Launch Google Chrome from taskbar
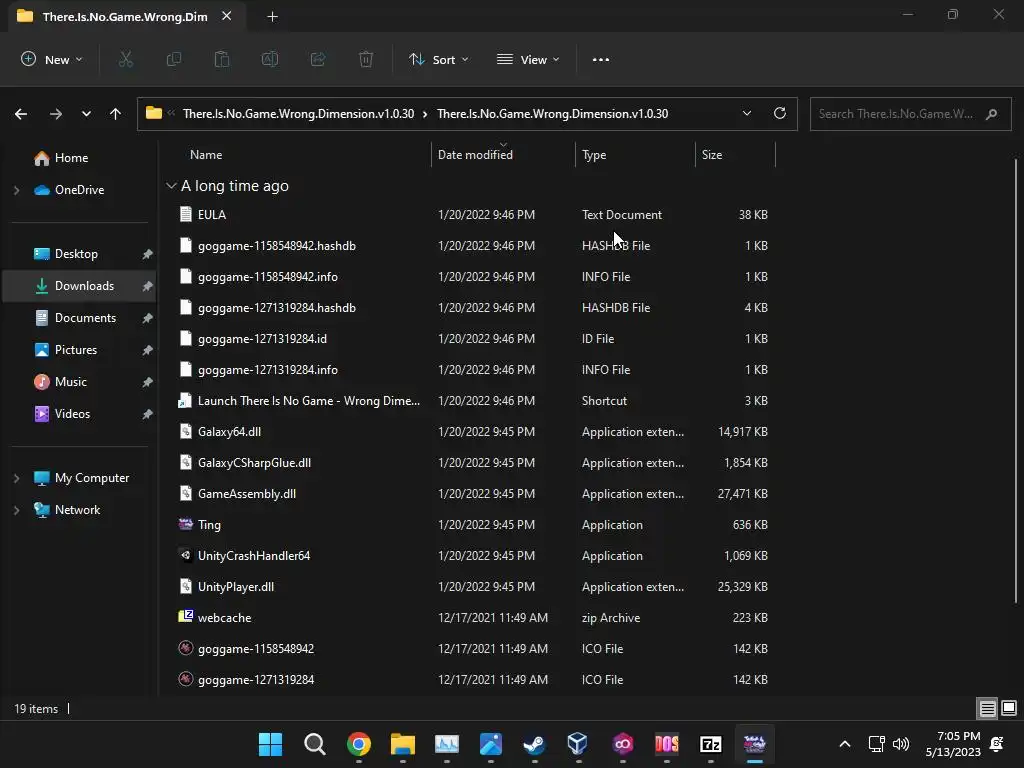Screen dimensions: 1024x768 (x=359, y=744)
